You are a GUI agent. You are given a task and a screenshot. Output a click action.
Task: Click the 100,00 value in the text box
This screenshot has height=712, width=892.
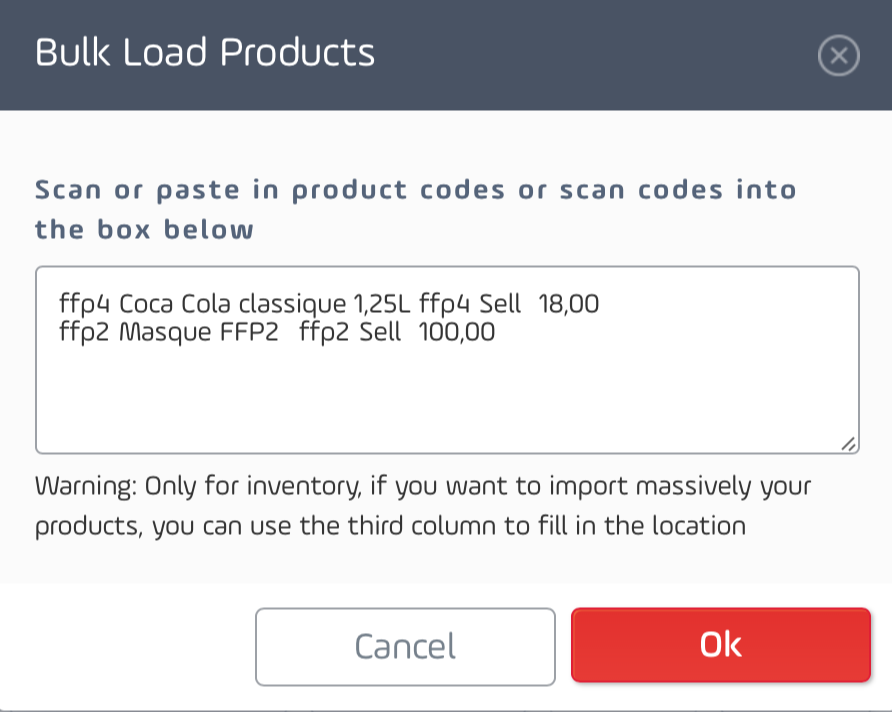(x=457, y=332)
